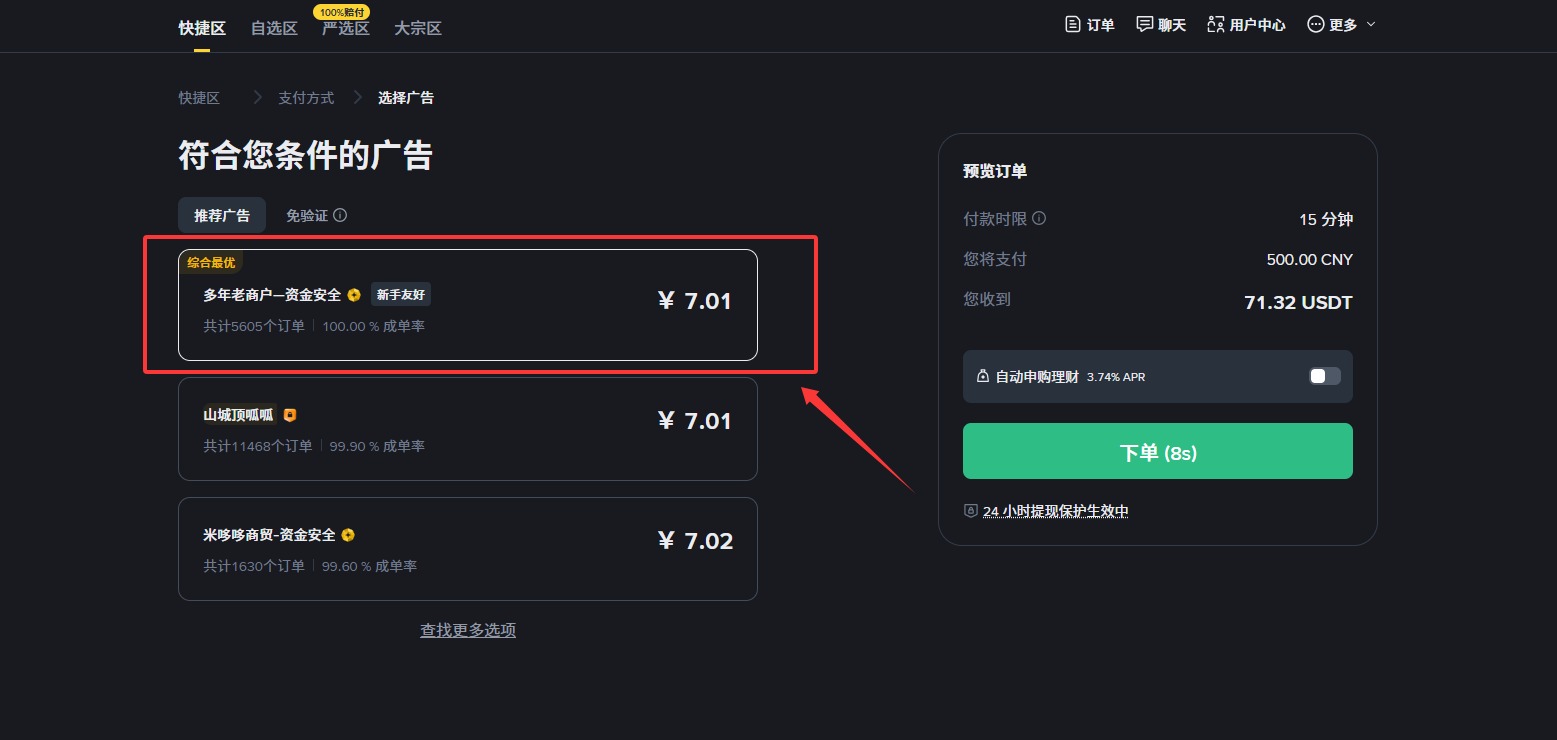
Task: Click merchant badge next to 山城顶呱呱
Action: (290, 415)
